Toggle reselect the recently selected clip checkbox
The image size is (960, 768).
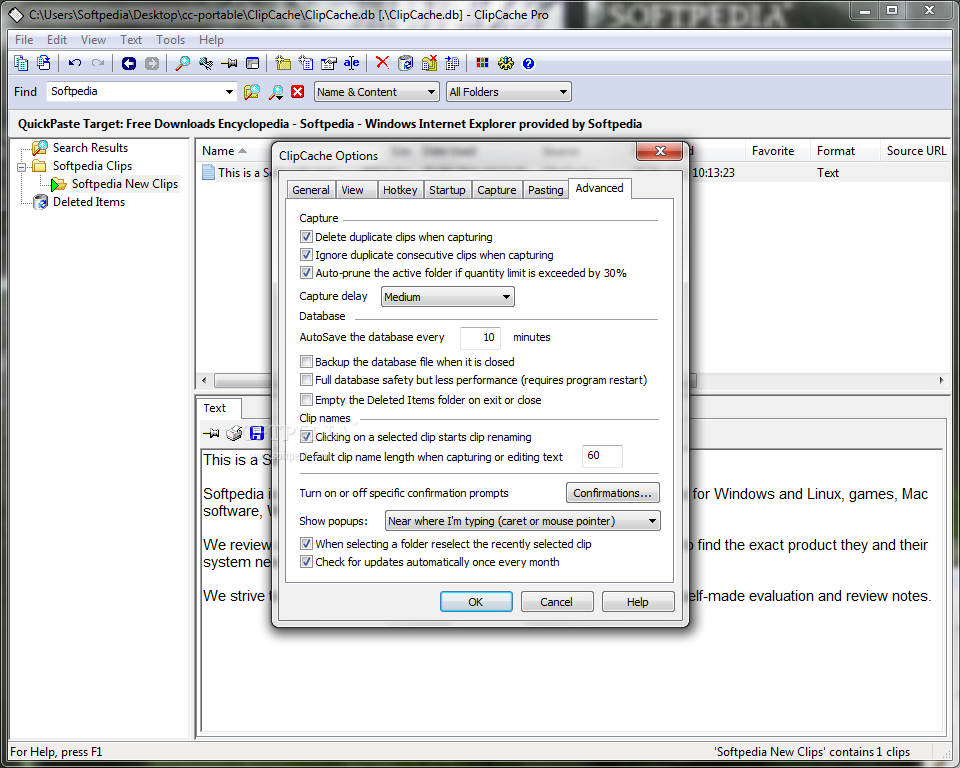(306, 543)
